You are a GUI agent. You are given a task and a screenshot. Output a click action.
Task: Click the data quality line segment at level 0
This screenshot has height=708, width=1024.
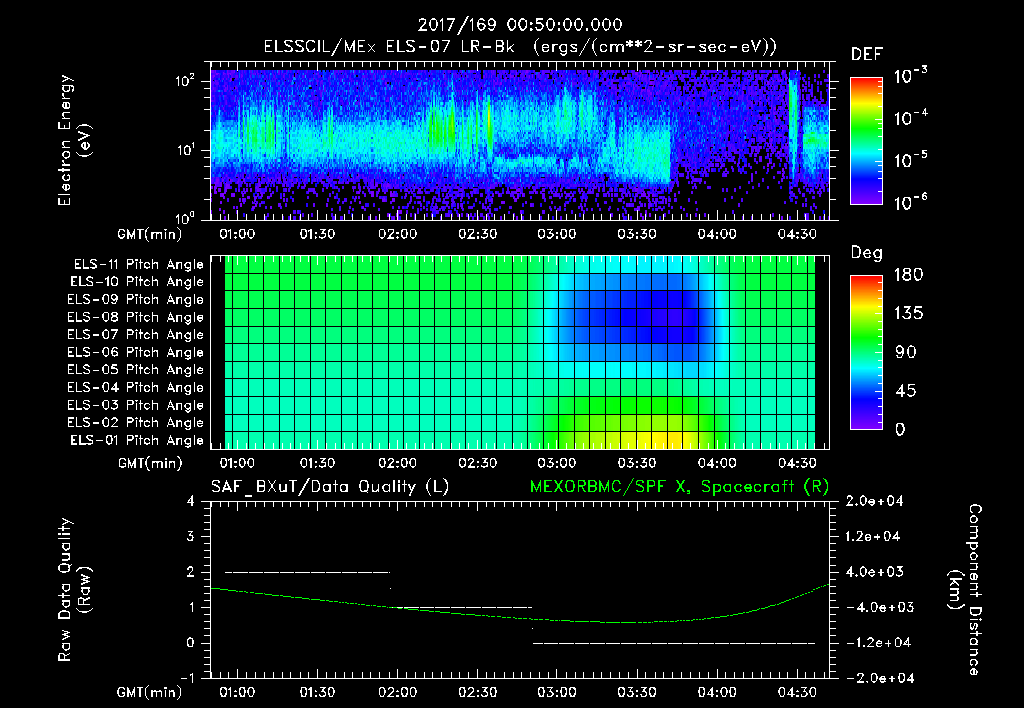[x=674, y=643]
